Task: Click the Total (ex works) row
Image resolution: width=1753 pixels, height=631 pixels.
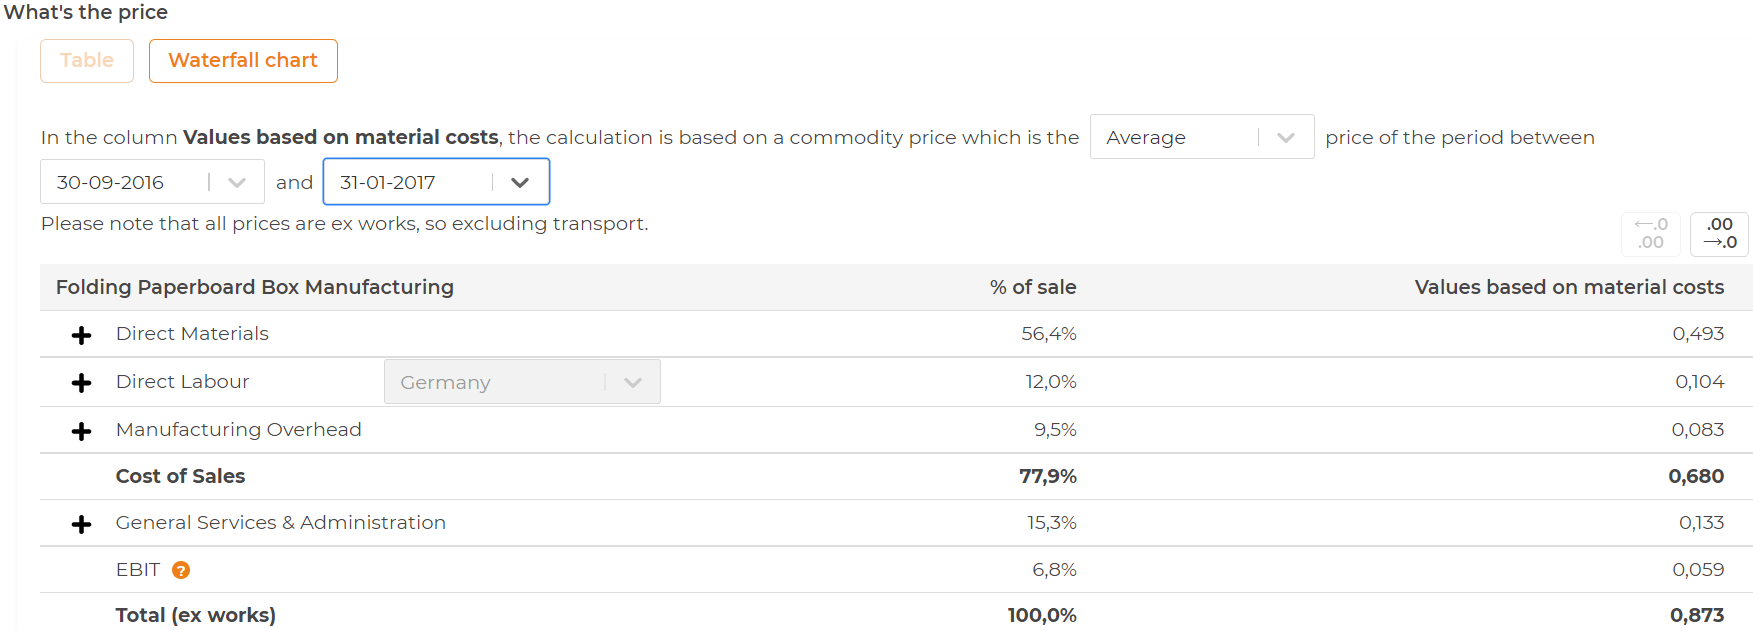Action: (195, 615)
